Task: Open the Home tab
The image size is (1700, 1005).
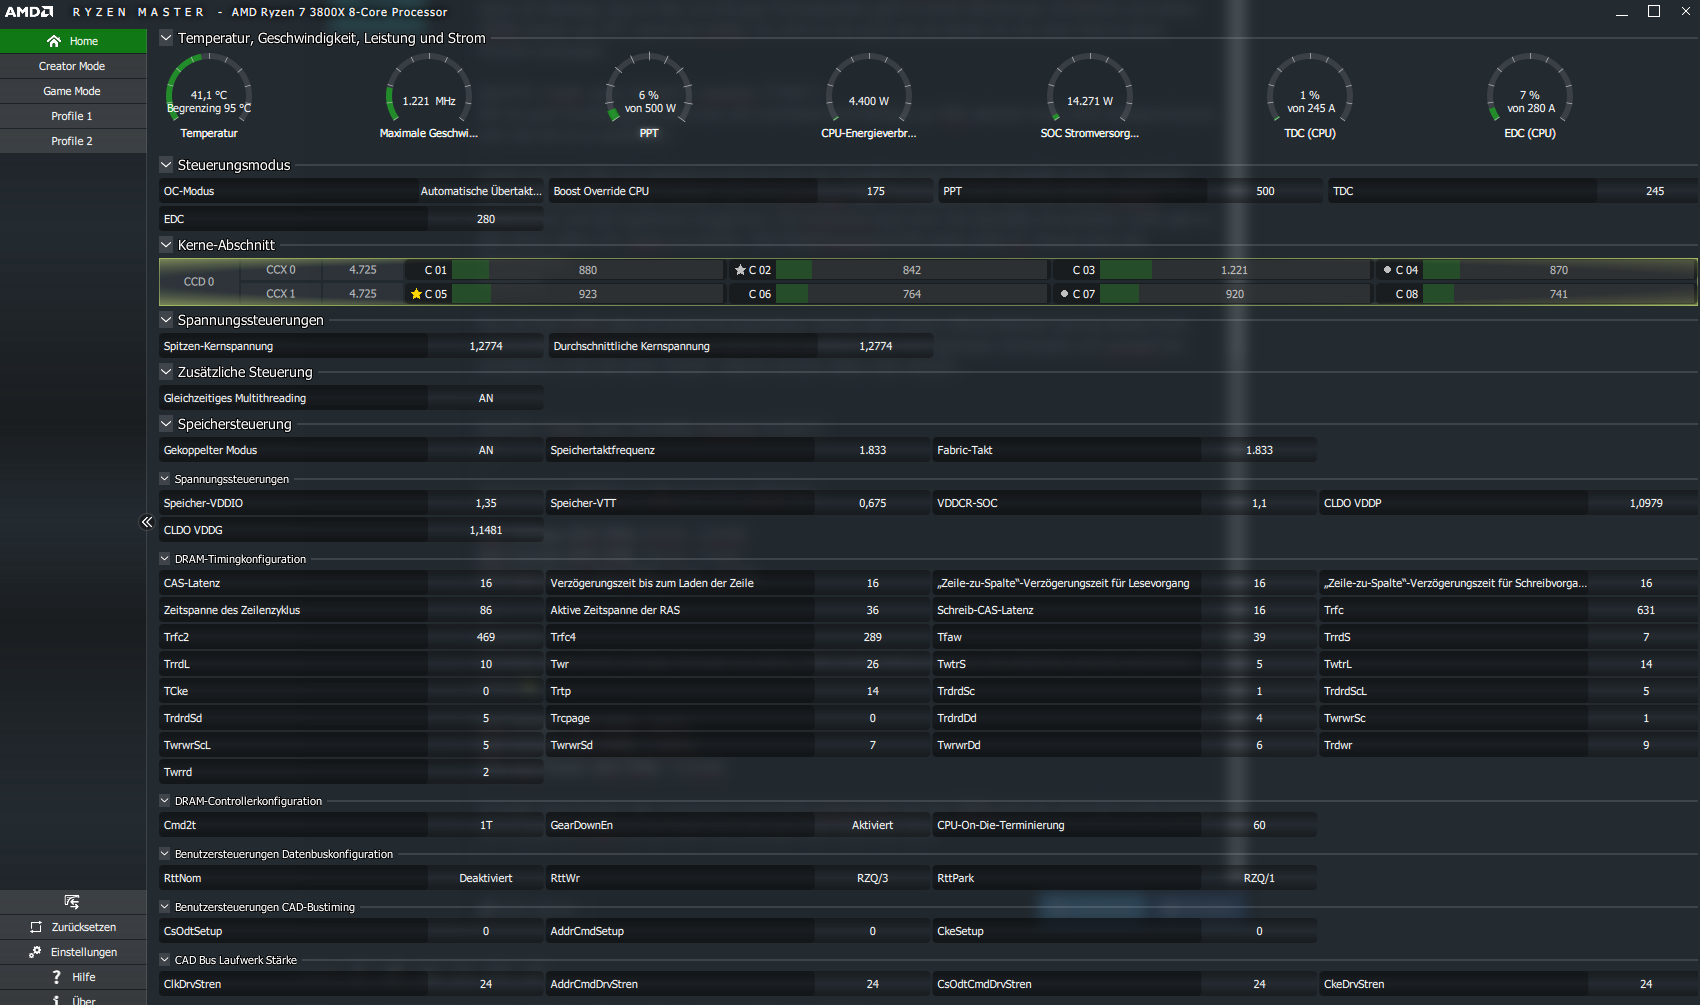Action: click(x=73, y=41)
